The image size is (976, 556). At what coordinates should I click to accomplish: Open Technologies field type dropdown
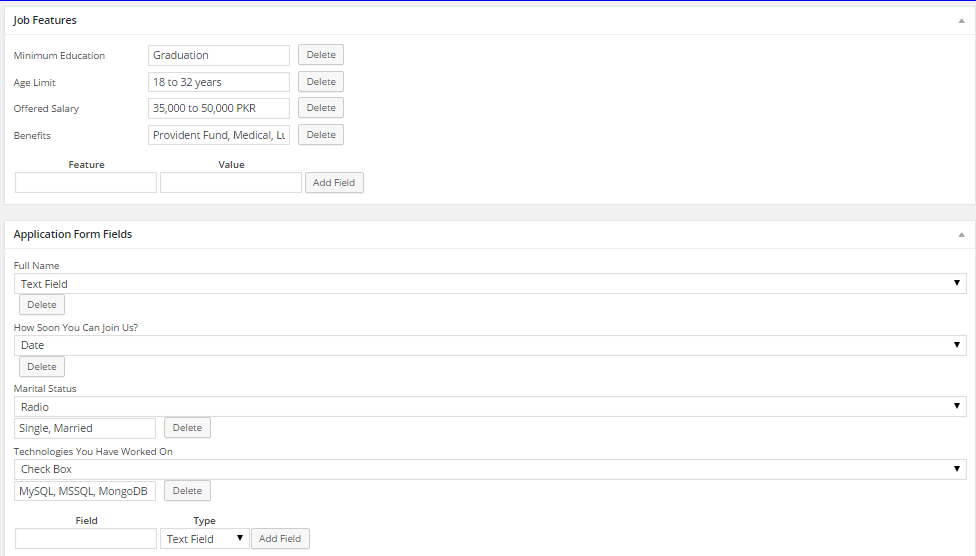click(490, 469)
